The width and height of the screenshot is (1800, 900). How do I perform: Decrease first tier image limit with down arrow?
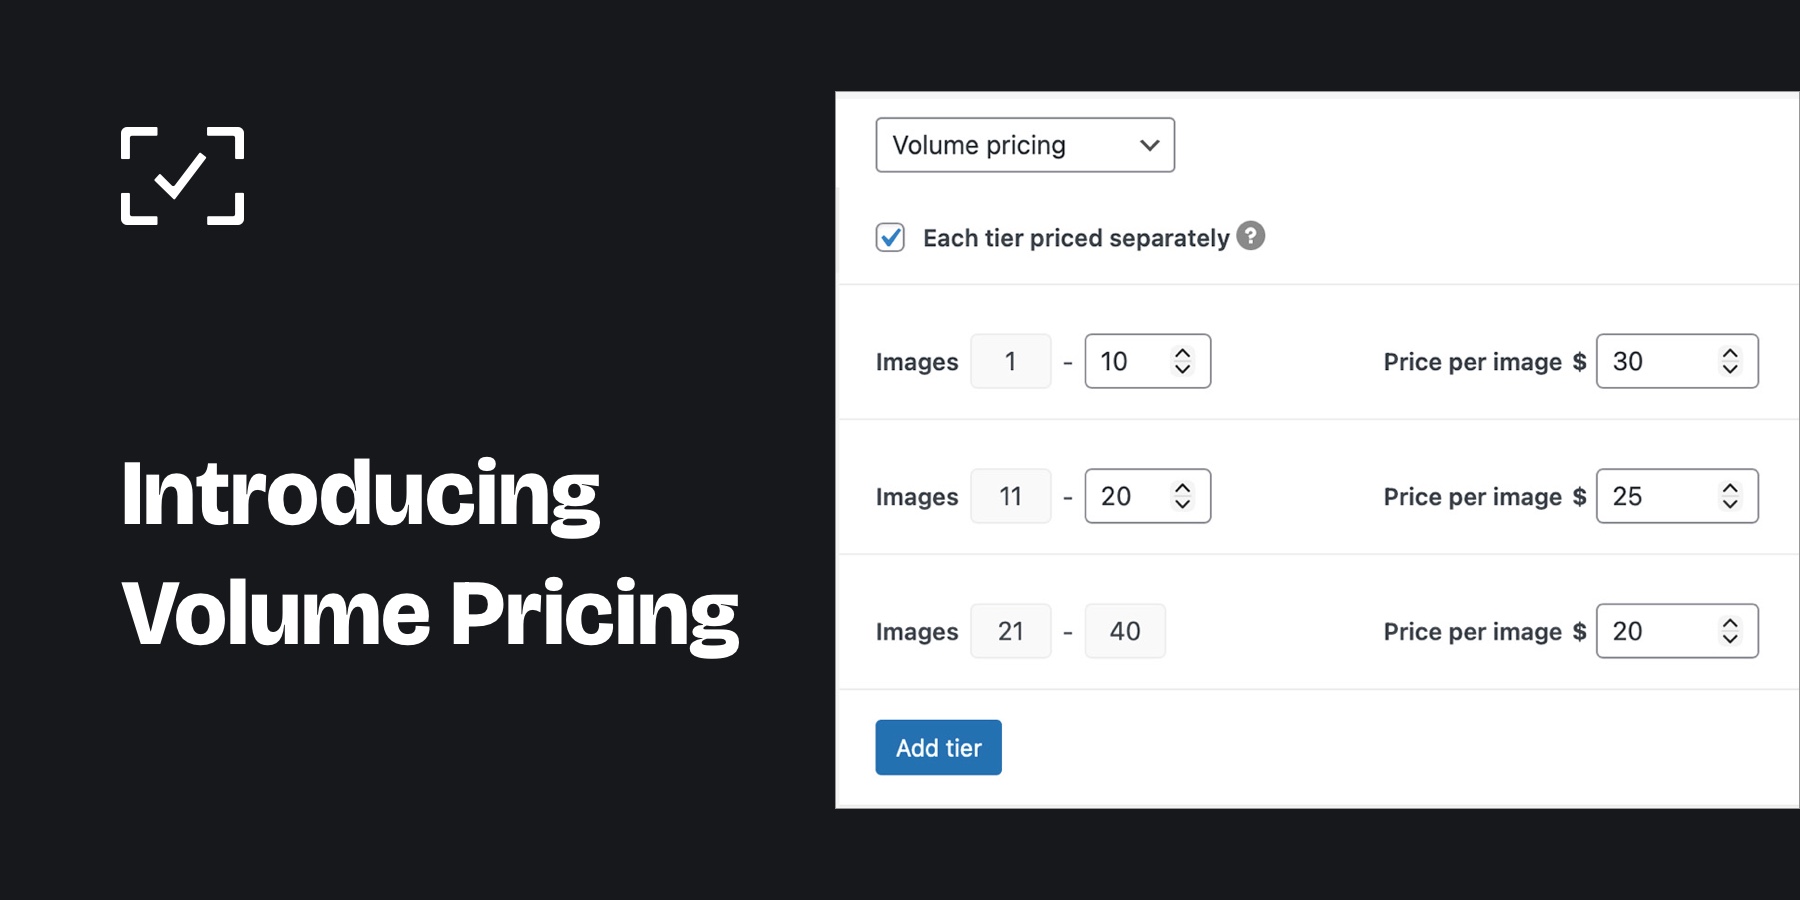(1182, 369)
